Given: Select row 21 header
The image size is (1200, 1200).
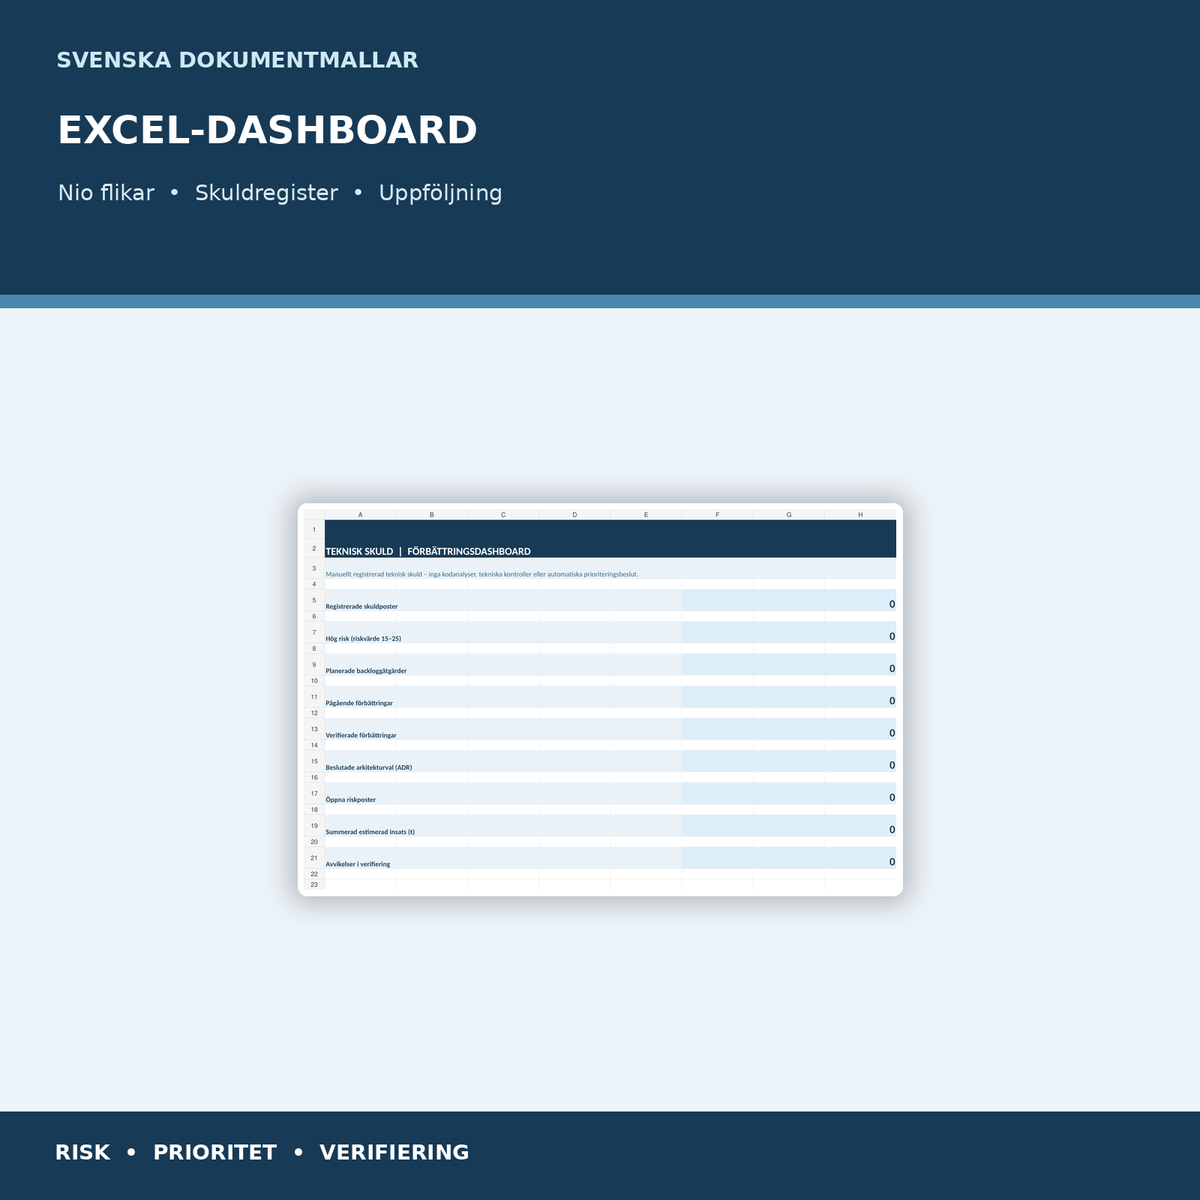Looking at the screenshot, I should (x=314, y=858).
